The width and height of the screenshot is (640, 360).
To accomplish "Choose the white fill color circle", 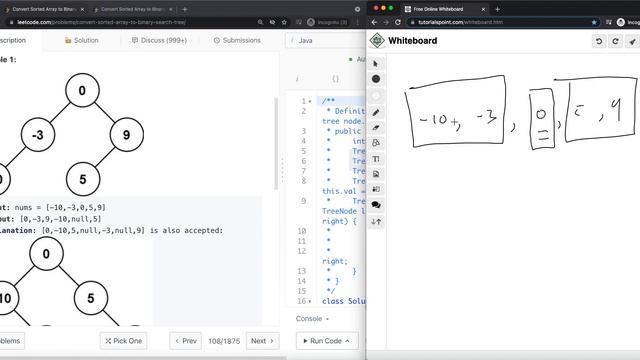I will [x=376, y=96].
